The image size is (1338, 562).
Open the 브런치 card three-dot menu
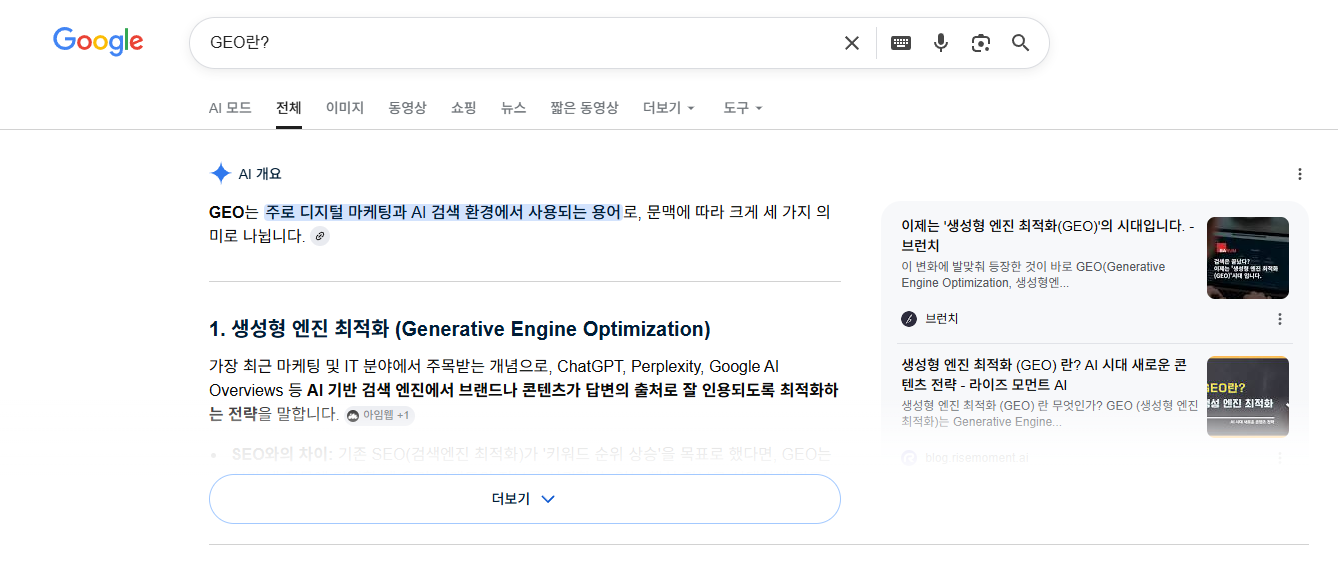coord(1280,319)
